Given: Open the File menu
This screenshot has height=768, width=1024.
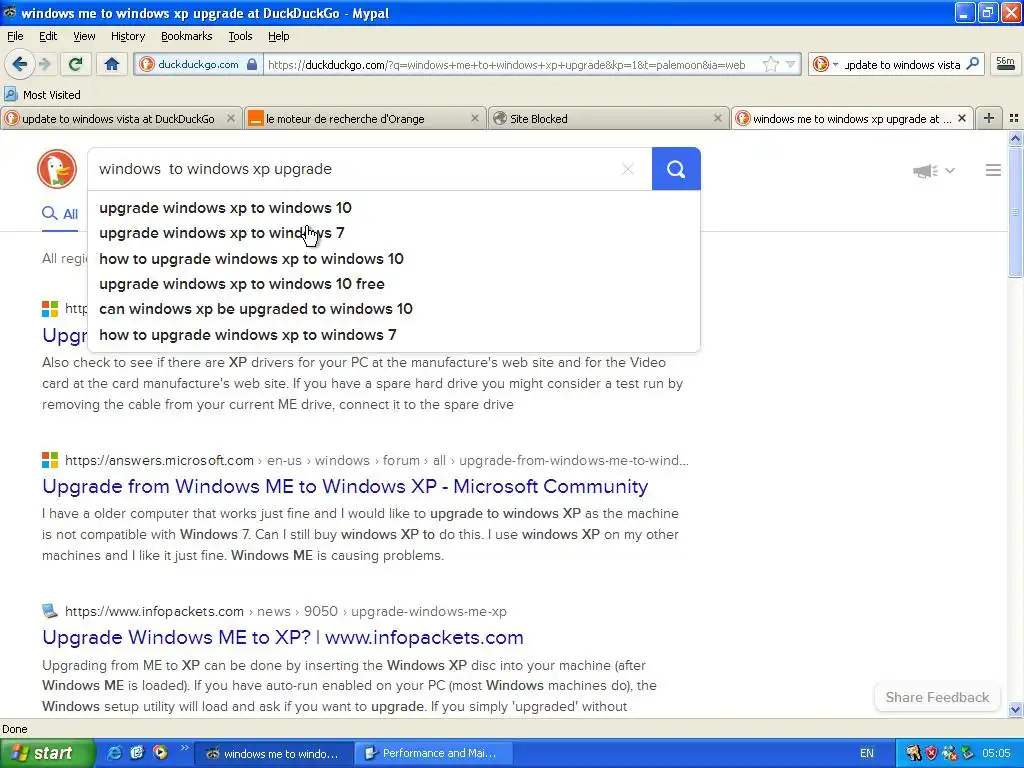Looking at the screenshot, I should [x=15, y=36].
